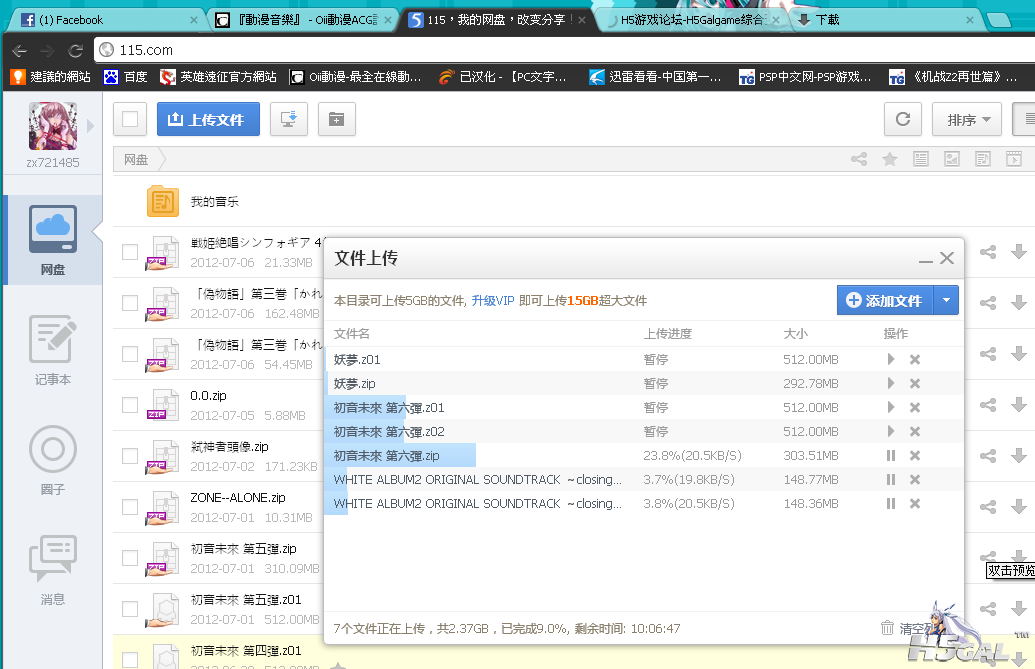Open the 百度 bookmark
This screenshot has width=1035, height=669.
point(125,77)
